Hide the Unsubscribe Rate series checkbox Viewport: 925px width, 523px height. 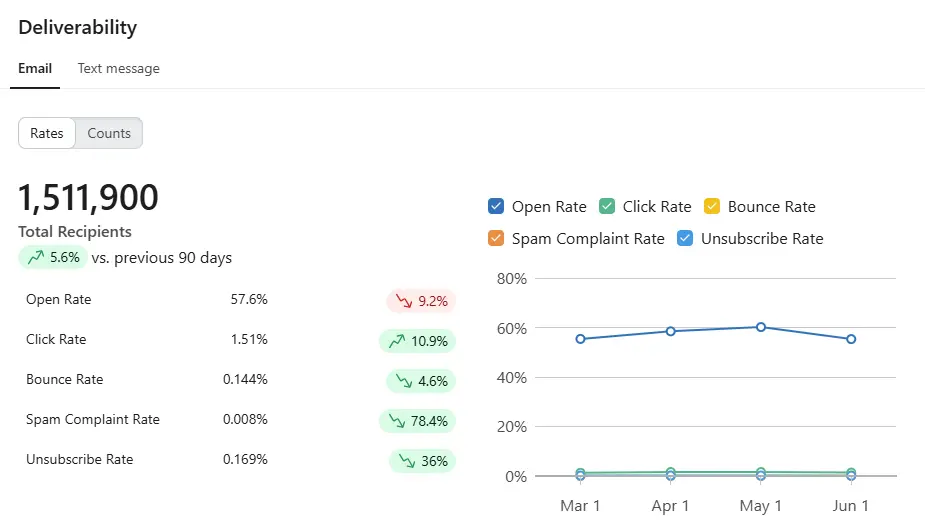coord(685,238)
